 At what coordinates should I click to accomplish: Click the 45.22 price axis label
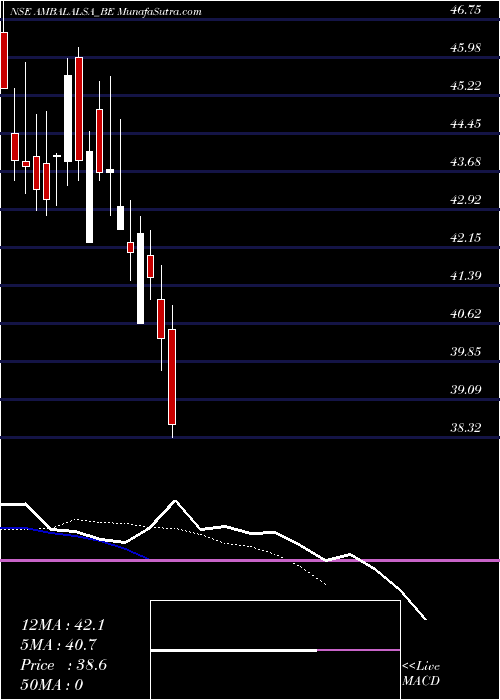coord(466,86)
